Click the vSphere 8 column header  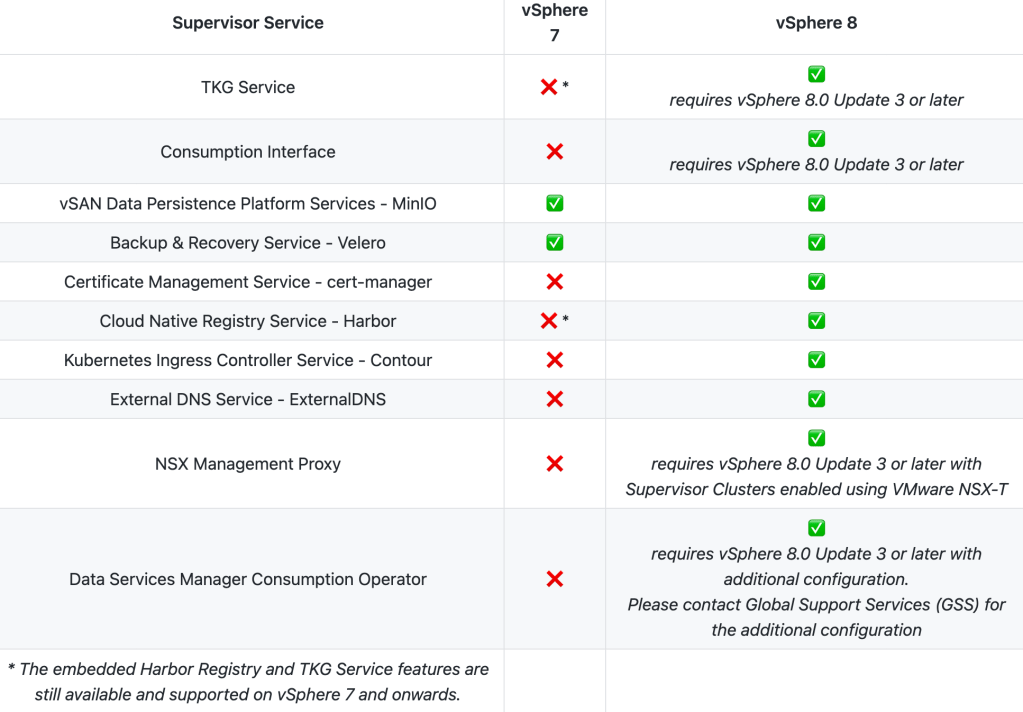coord(816,23)
